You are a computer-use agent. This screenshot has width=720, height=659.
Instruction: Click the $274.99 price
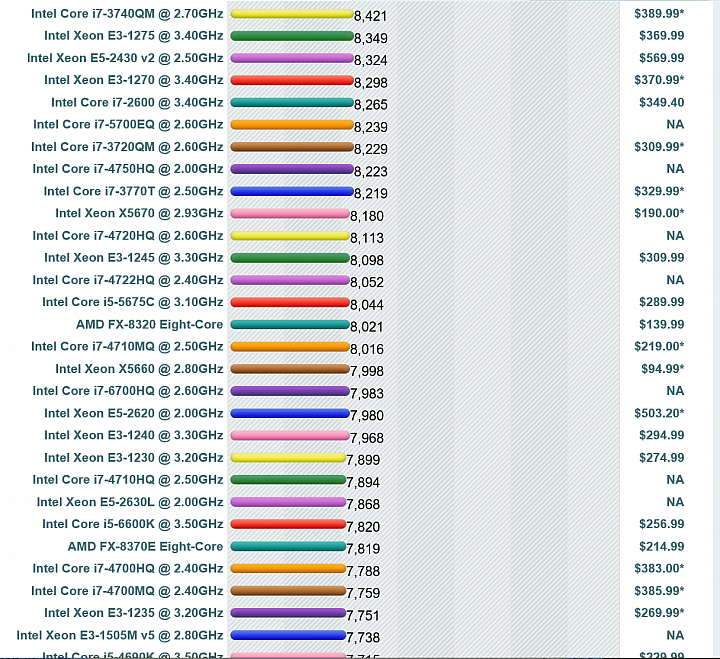662,458
